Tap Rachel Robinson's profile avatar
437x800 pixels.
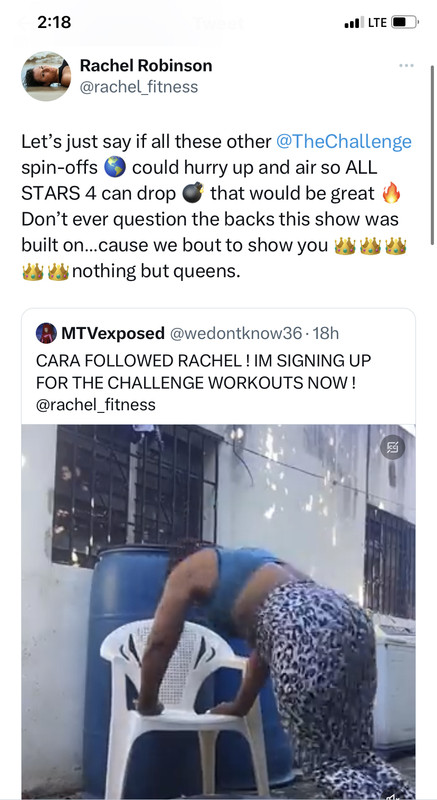coord(46,76)
